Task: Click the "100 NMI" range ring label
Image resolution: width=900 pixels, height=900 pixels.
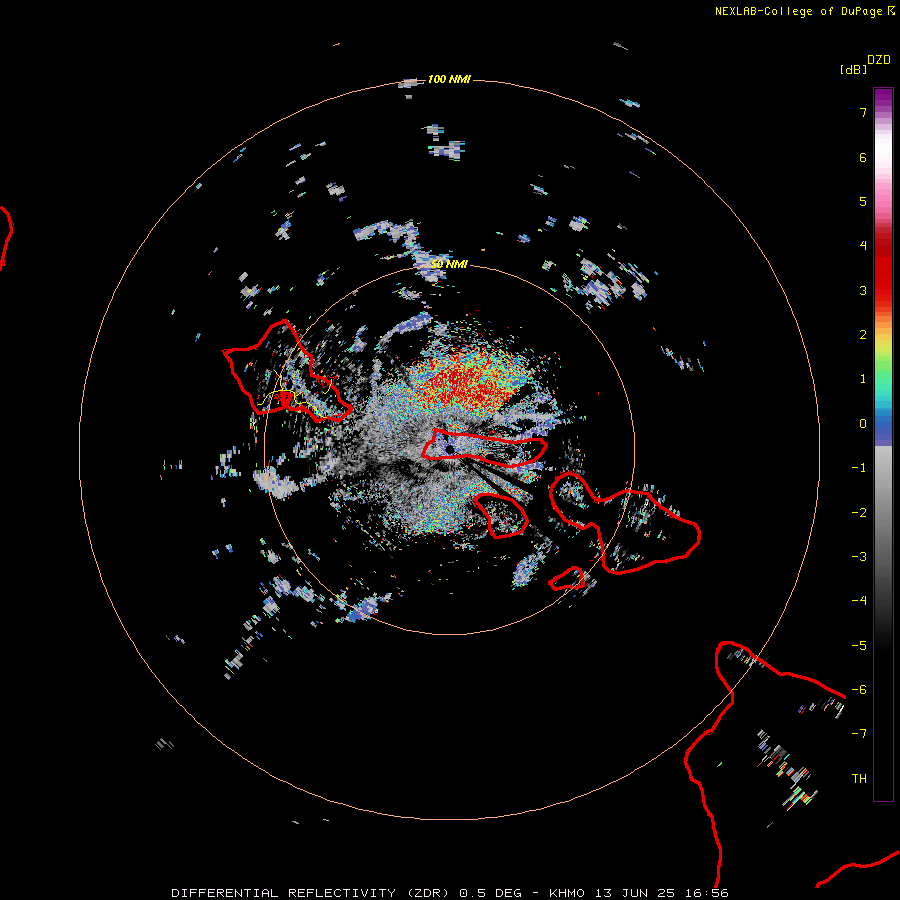Action: coord(449,79)
